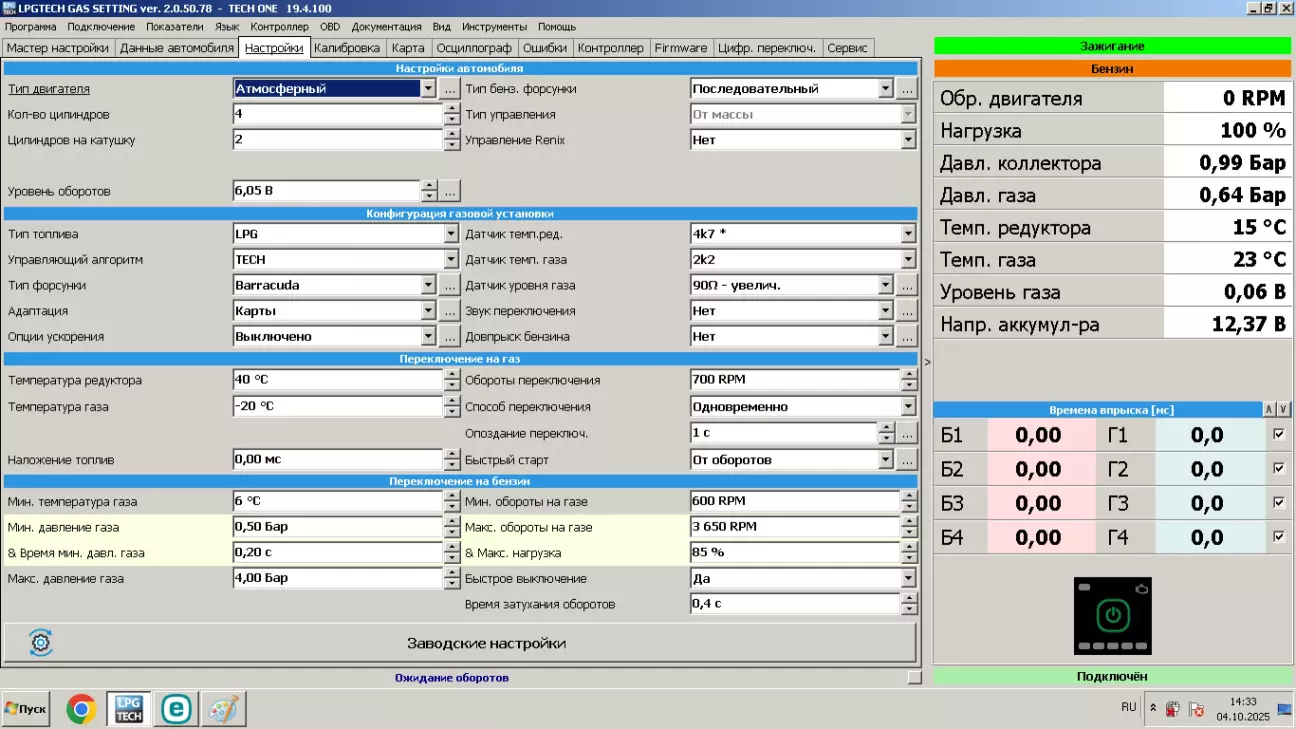The height and width of the screenshot is (729, 1296).
Task: Open the Инструменты menu
Action: [x=494, y=27]
